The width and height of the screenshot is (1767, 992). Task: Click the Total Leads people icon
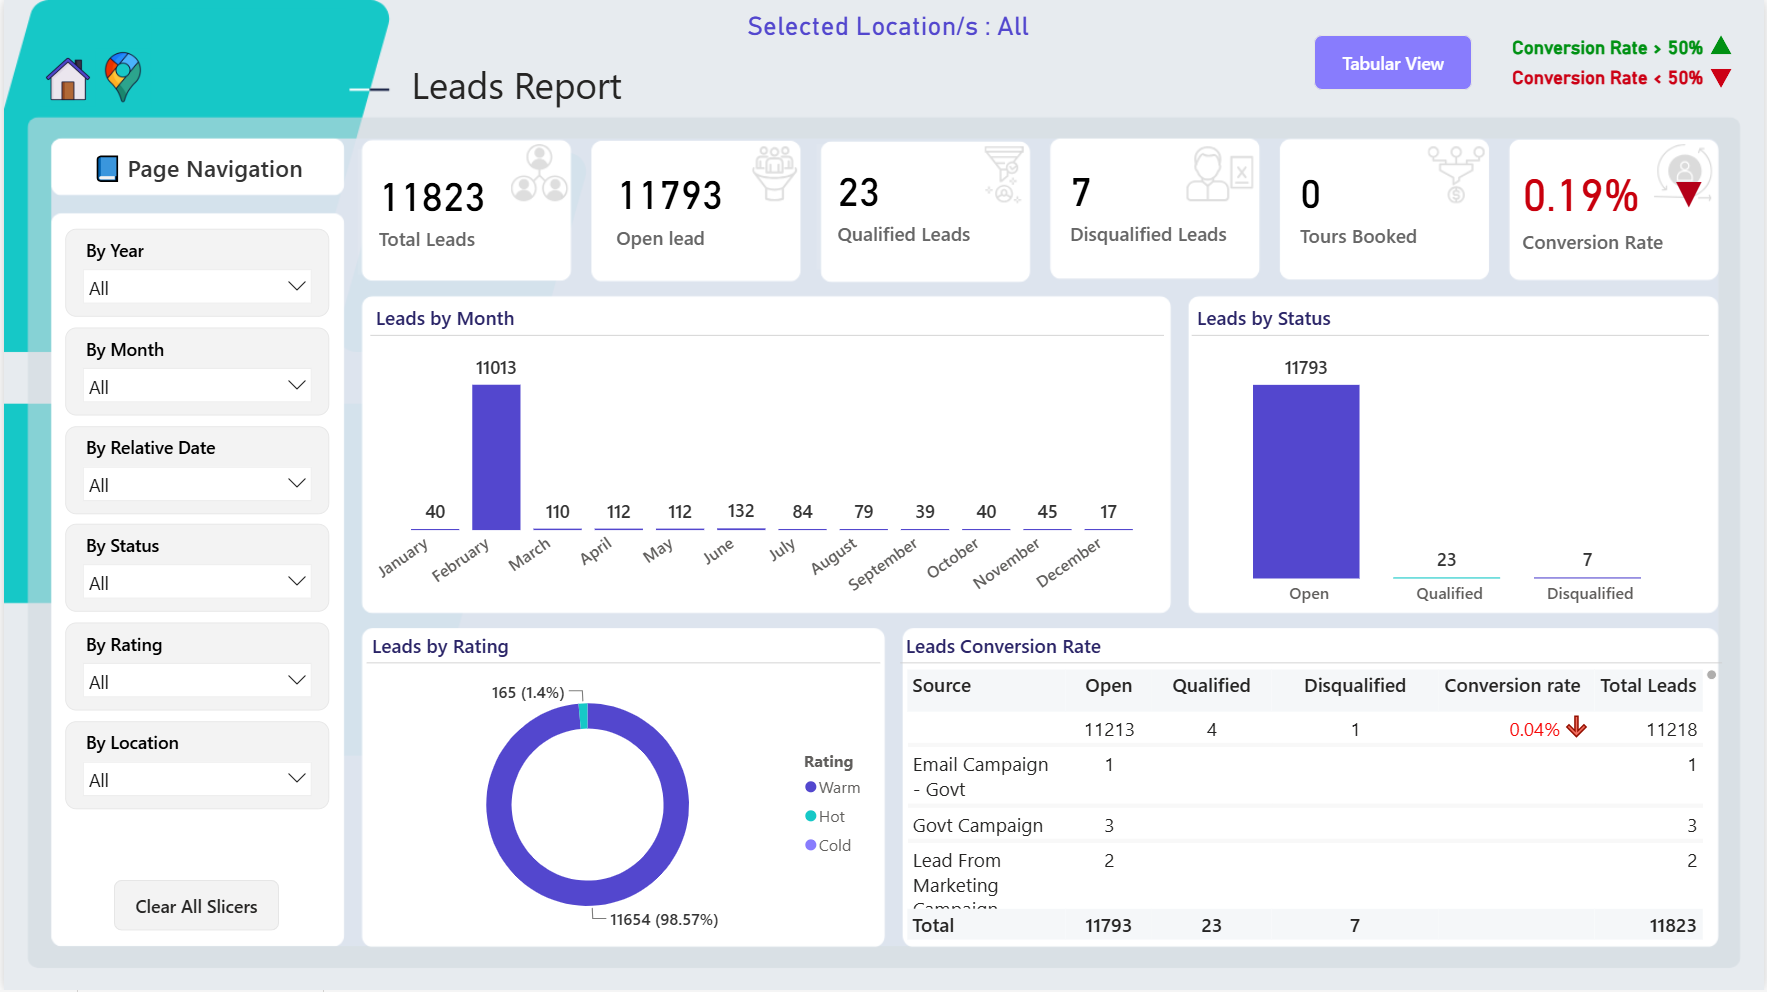(x=540, y=174)
